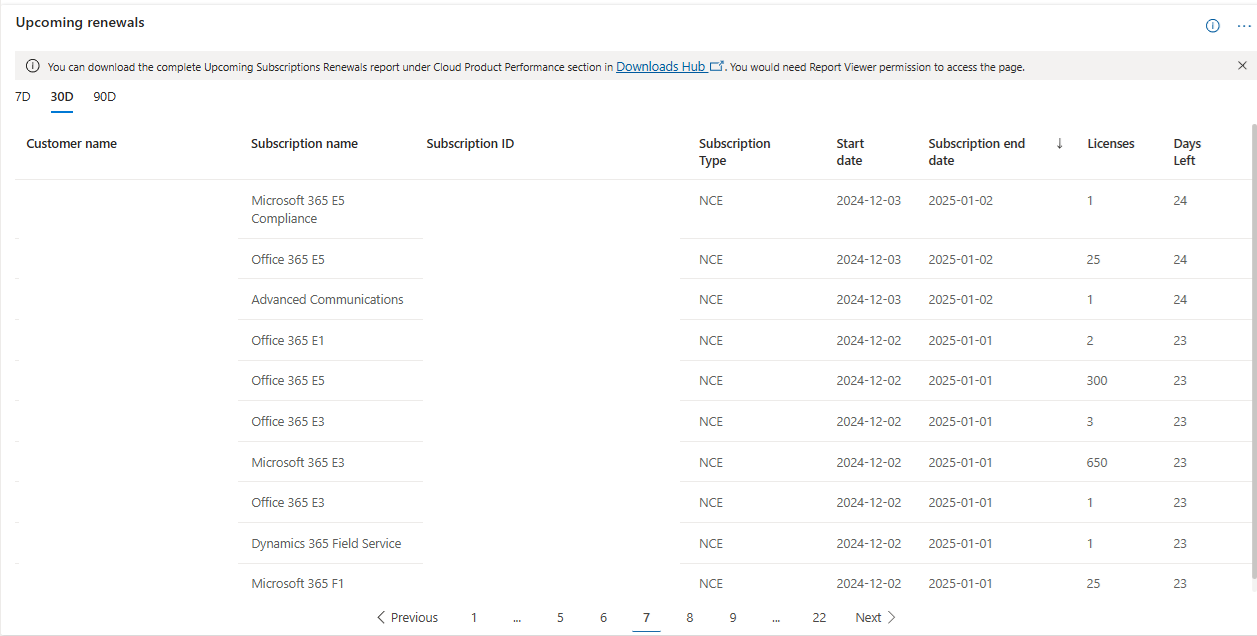Open page 5 of results
This screenshot has height=636, width=1257.
[x=560, y=618]
